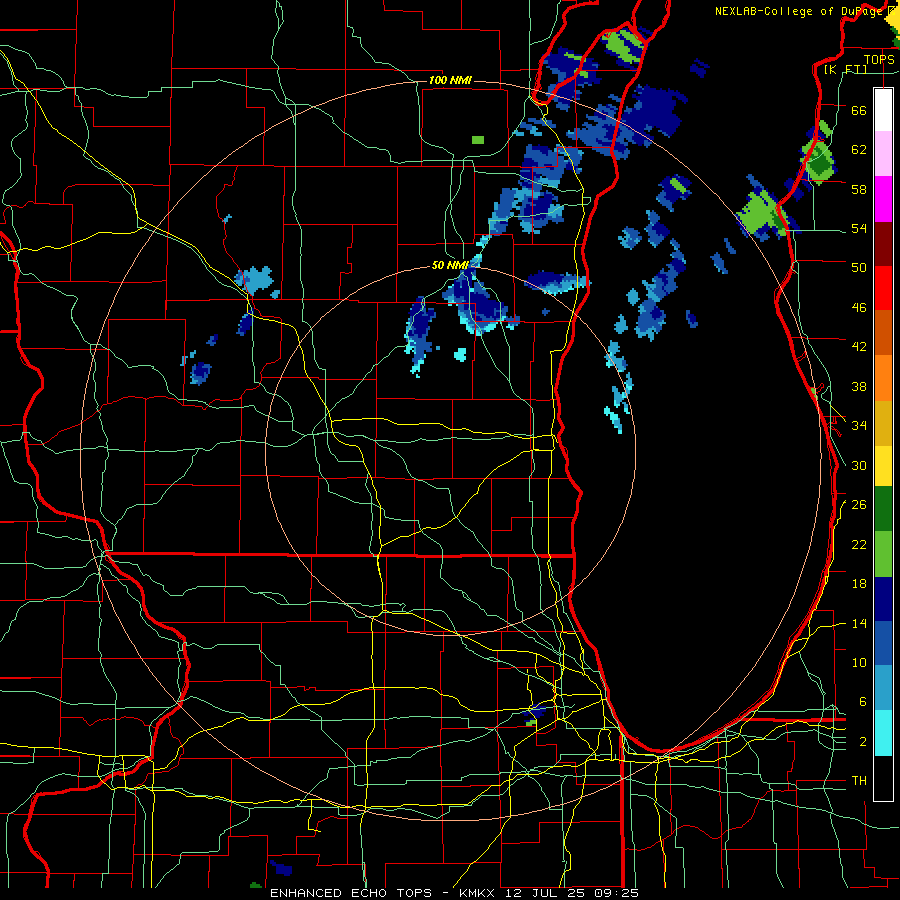Click the 18 scale label
This screenshot has height=900, width=900.
click(859, 584)
